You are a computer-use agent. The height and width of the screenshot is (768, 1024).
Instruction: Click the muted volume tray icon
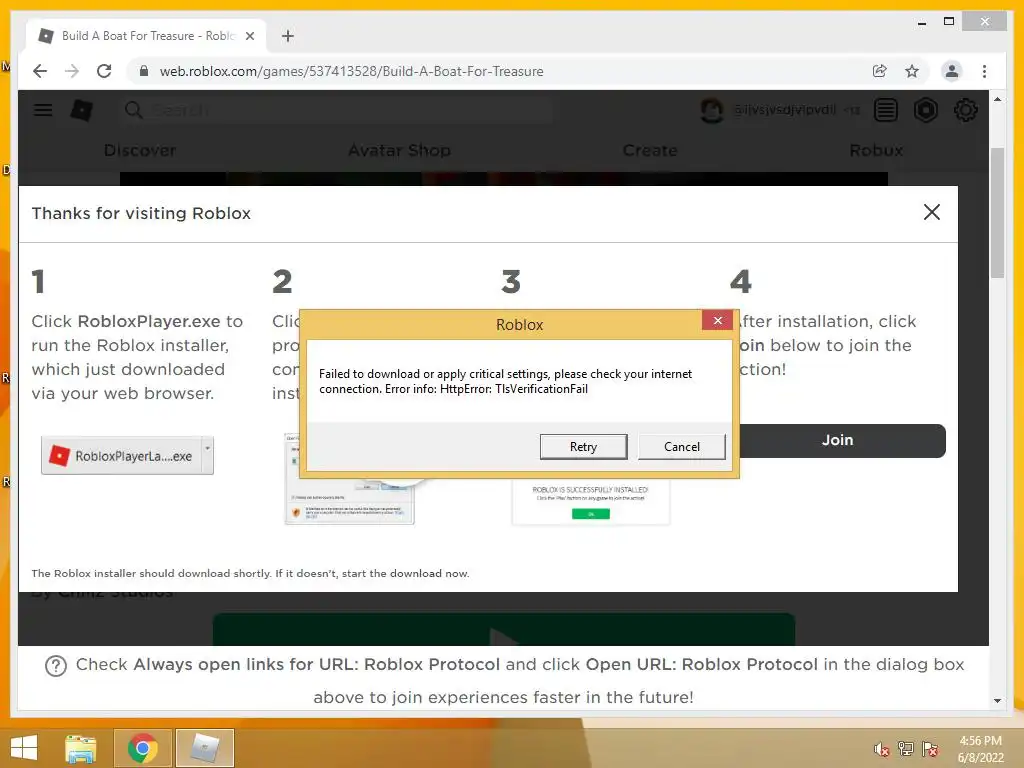click(x=881, y=749)
